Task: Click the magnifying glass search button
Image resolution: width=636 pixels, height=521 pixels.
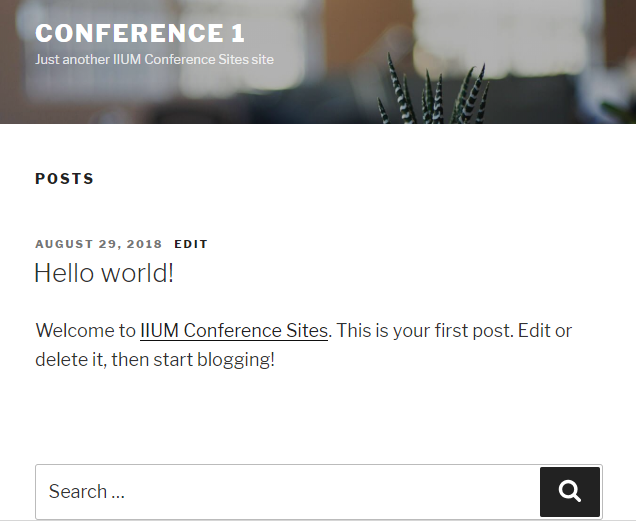Action: point(569,491)
